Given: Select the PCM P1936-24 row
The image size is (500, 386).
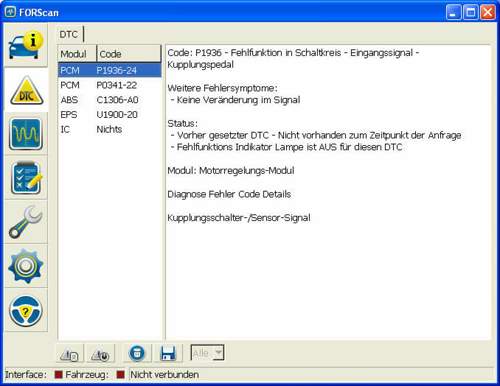Looking at the screenshot, I should [110, 70].
